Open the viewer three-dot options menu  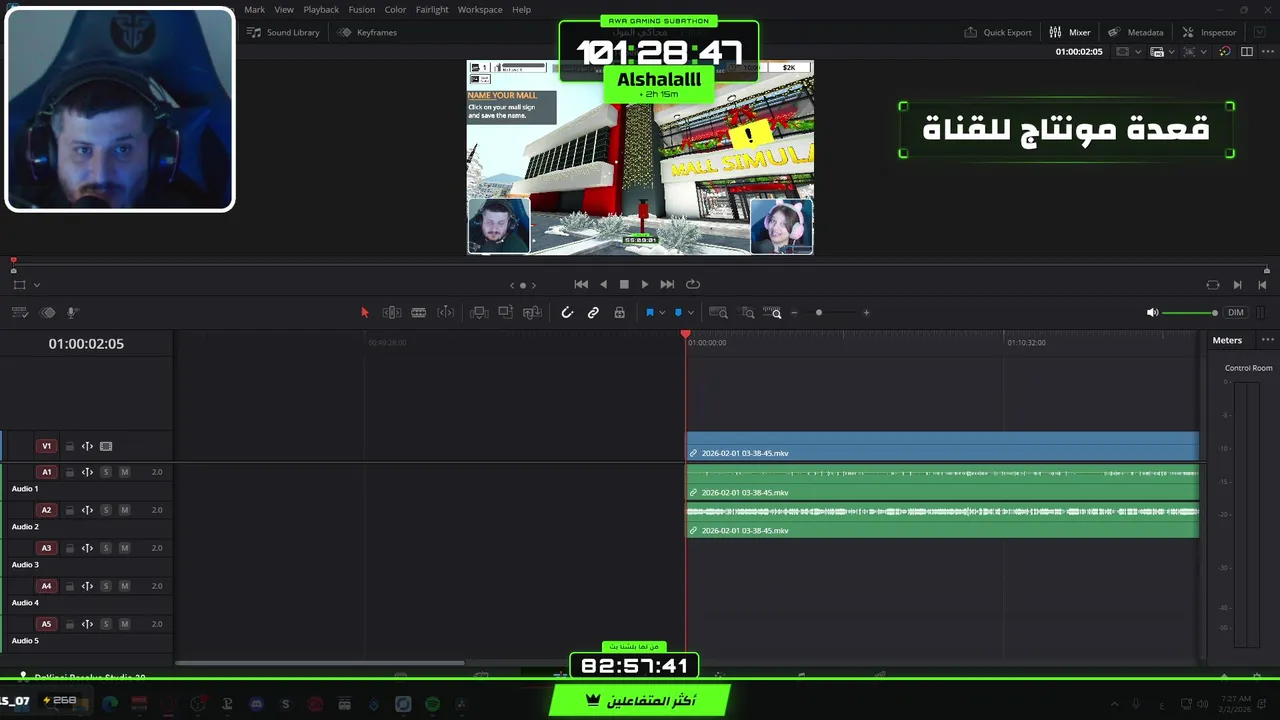[1268, 52]
